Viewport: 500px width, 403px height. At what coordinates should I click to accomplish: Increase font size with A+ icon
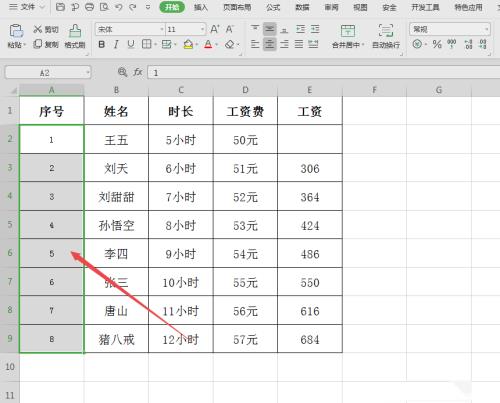click(215, 29)
